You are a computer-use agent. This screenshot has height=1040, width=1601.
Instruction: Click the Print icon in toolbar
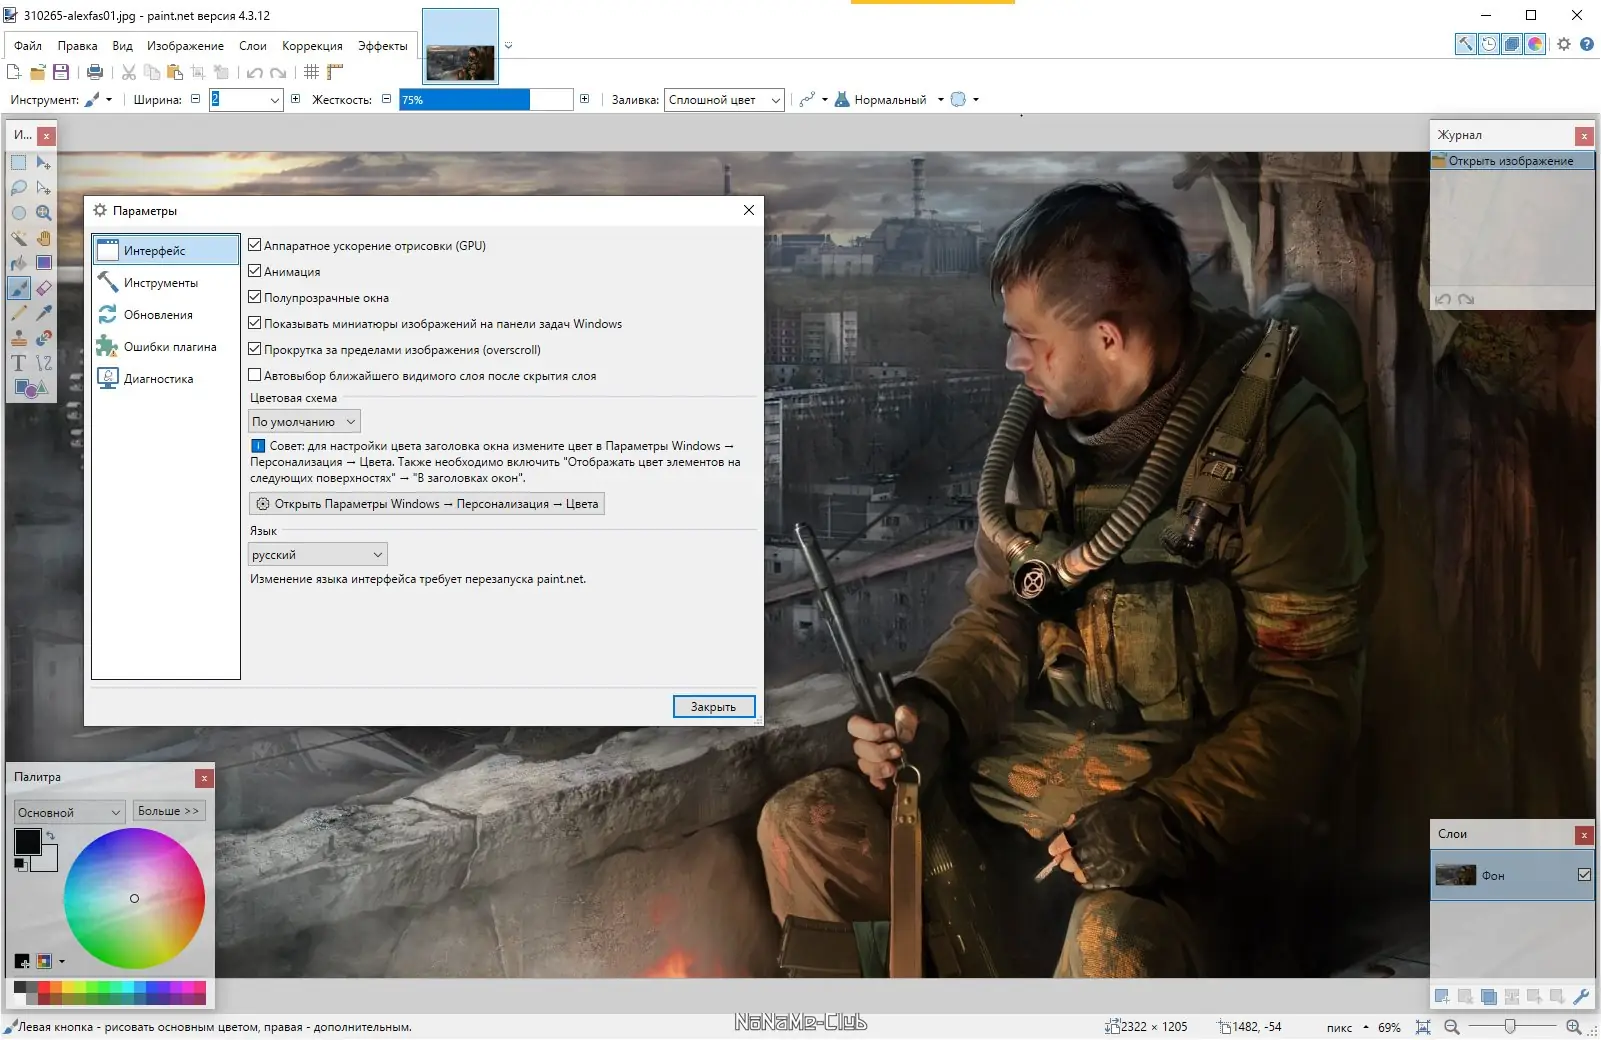coord(95,72)
